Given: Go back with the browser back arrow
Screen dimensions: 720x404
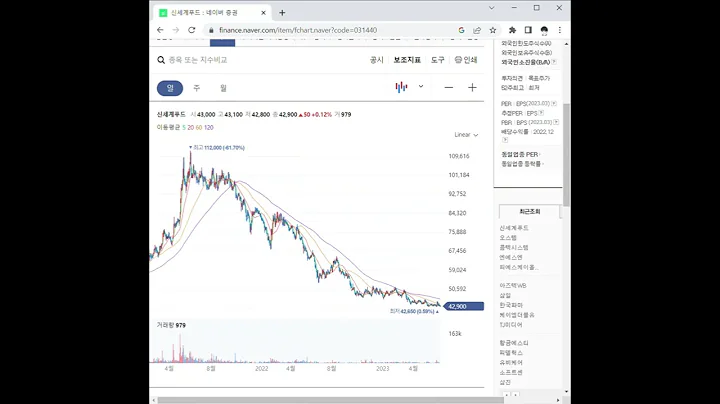Looking at the screenshot, I should [x=160, y=30].
